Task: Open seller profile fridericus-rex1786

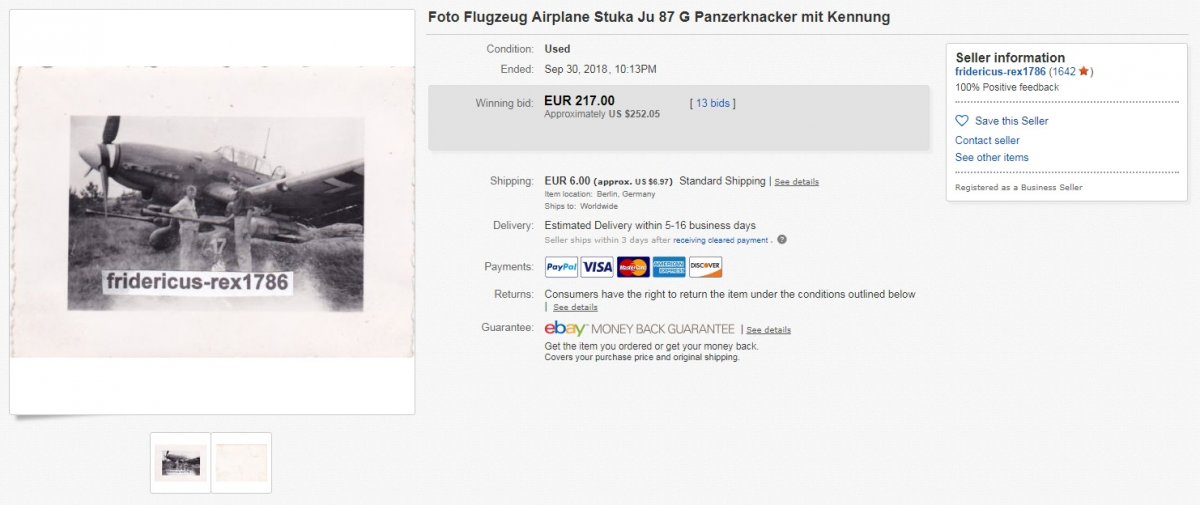Action: [x=1000, y=72]
